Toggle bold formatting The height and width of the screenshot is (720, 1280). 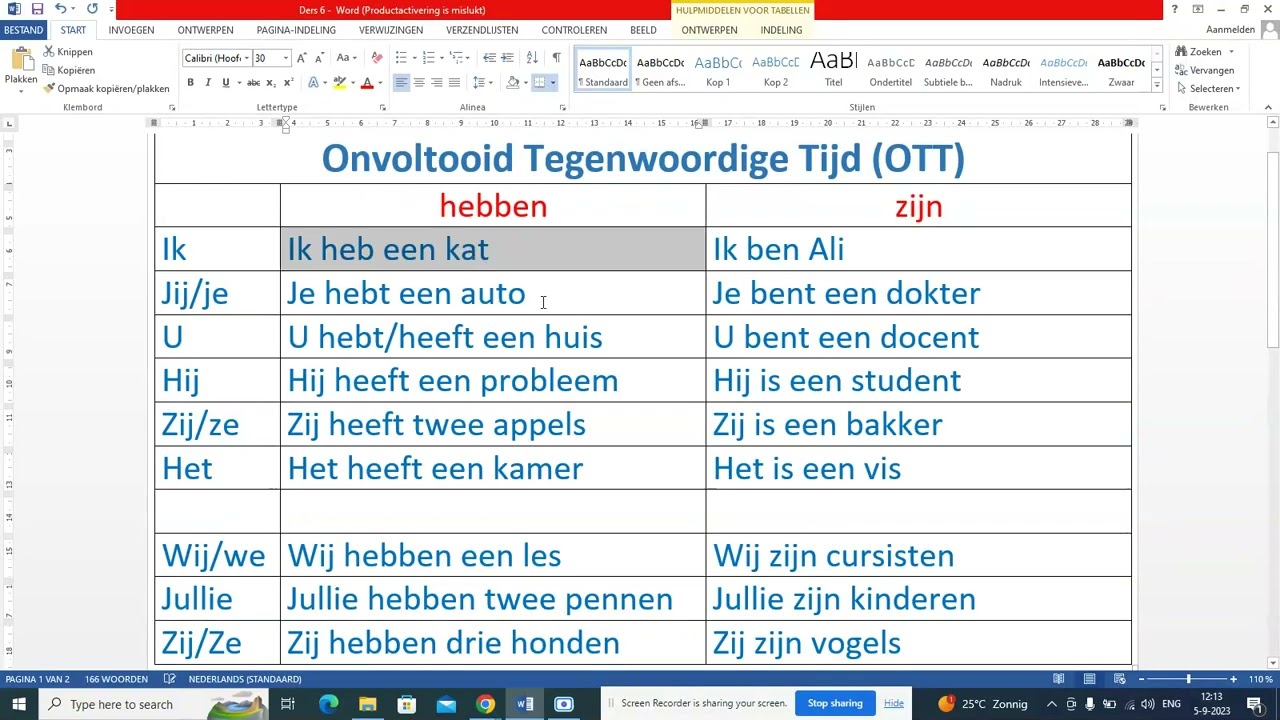[190, 82]
